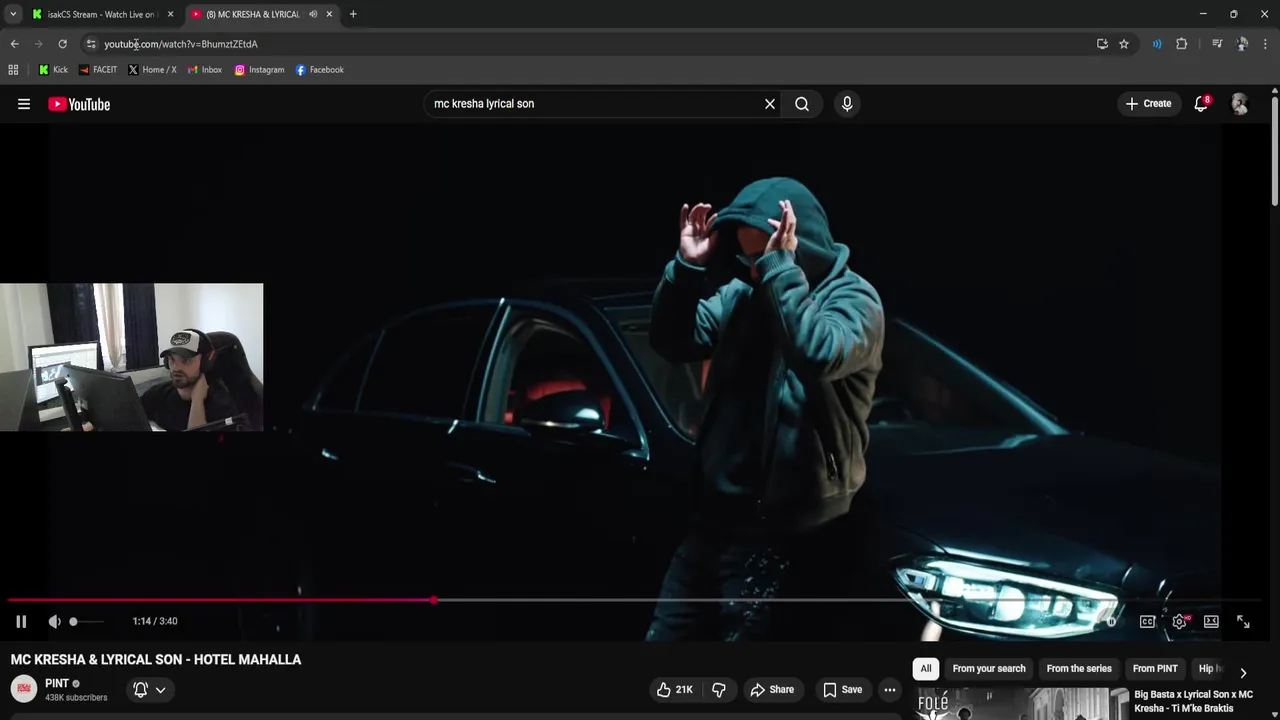
Task: Open more actions three-dot menu
Action: tap(890, 689)
